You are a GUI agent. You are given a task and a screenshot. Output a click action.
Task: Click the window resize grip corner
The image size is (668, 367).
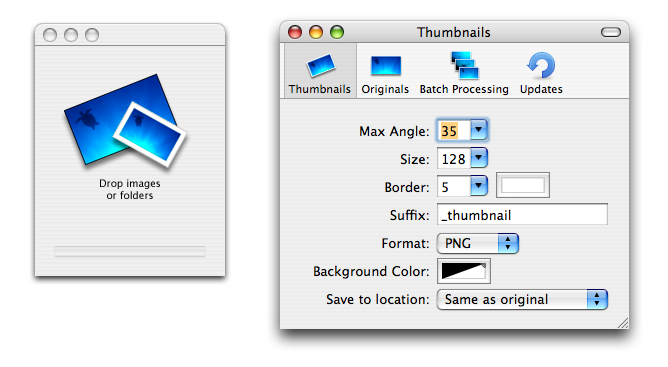point(623,324)
